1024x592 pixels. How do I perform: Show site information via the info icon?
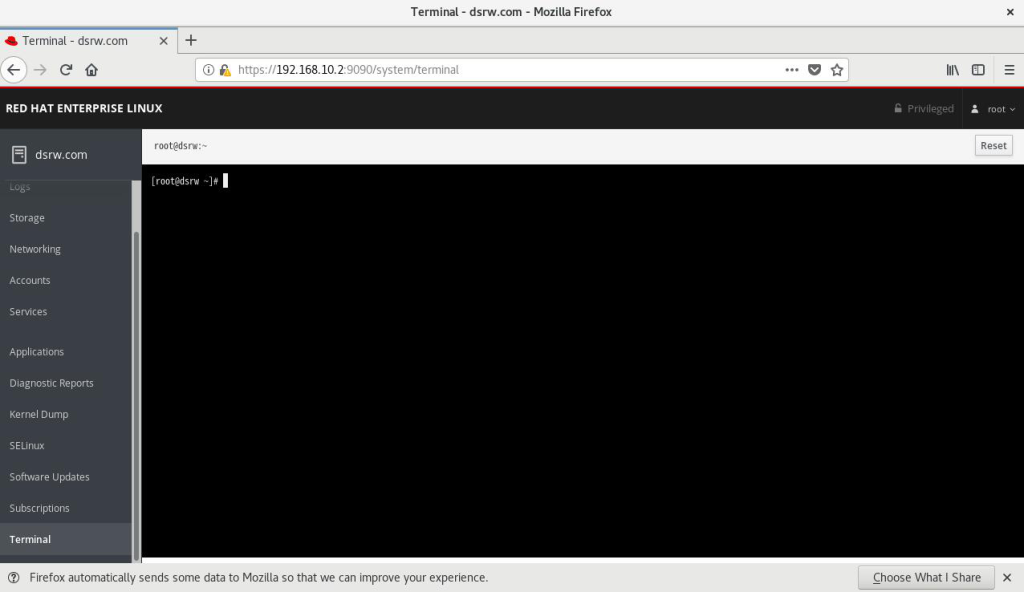click(x=208, y=70)
